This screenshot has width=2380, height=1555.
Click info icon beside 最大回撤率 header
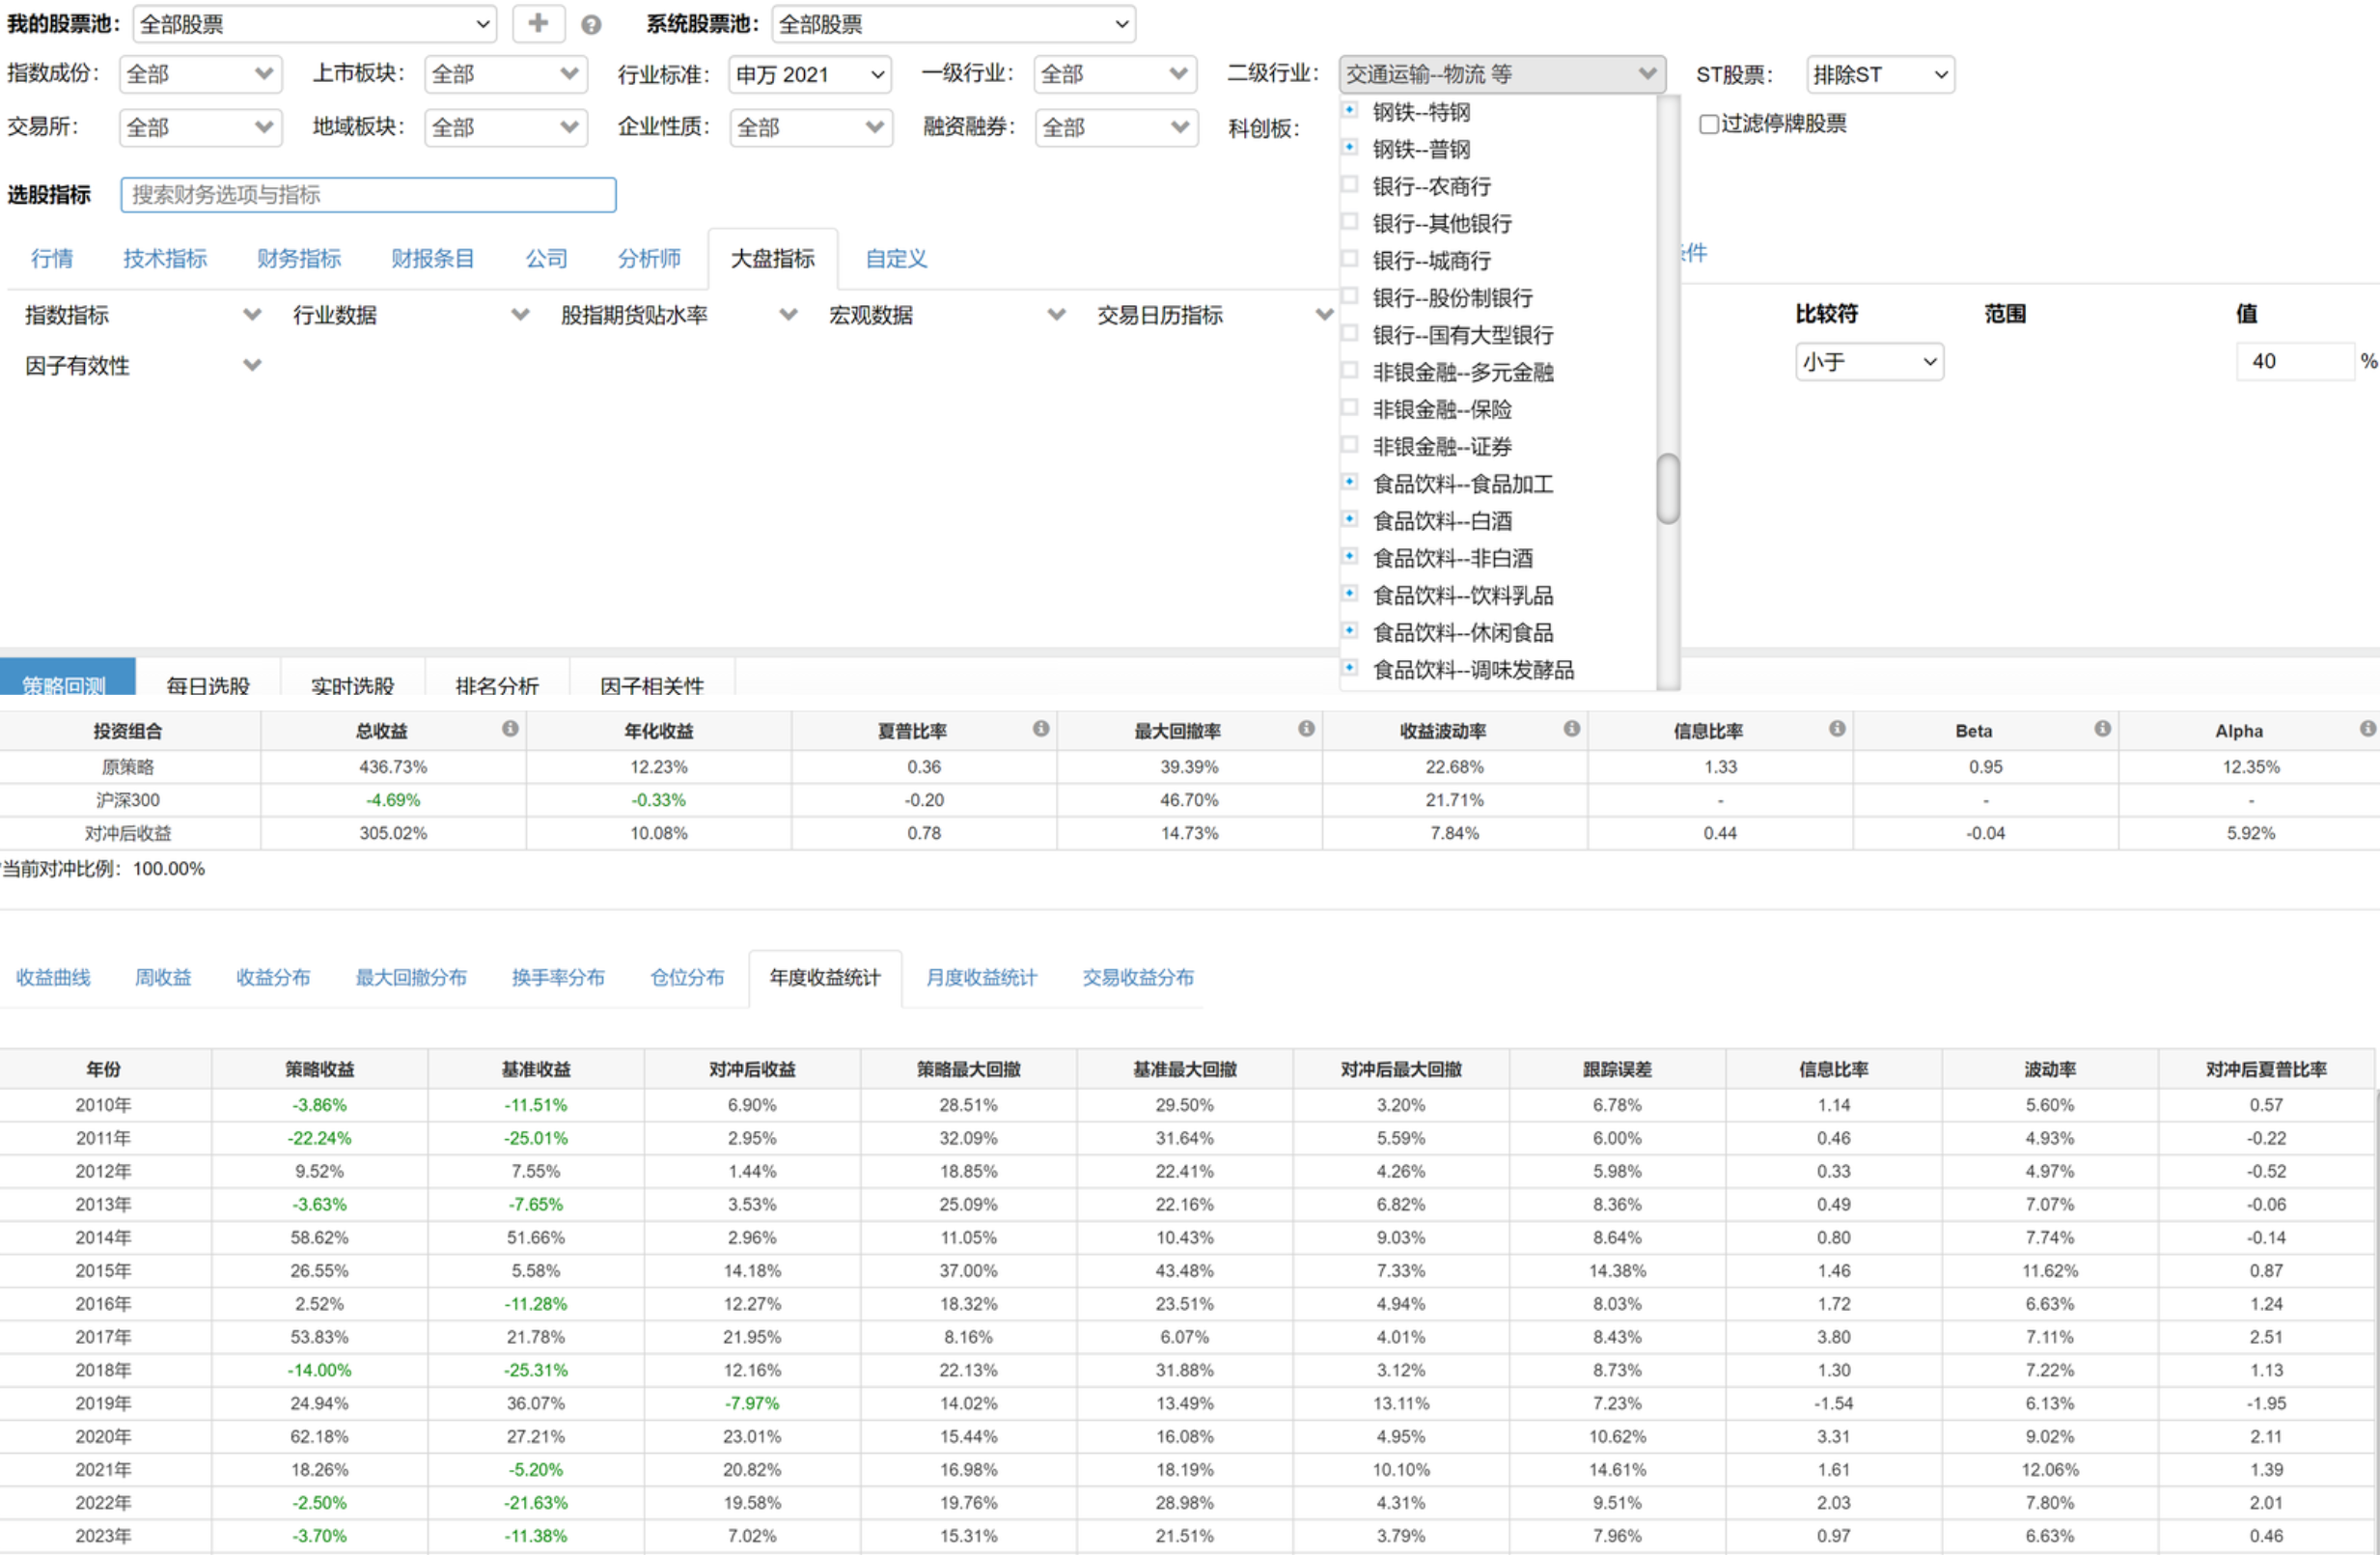pyautogui.click(x=1306, y=728)
